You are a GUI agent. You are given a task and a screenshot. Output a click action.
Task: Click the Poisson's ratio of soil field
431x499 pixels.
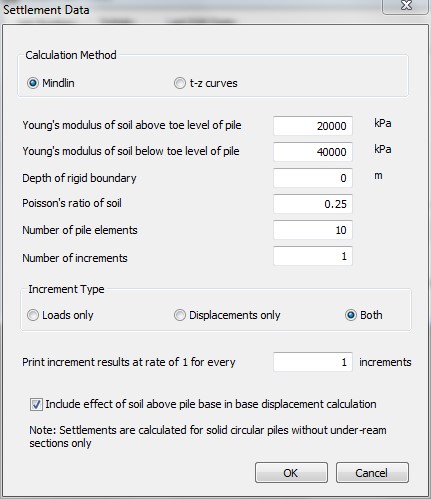[x=313, y=204]
